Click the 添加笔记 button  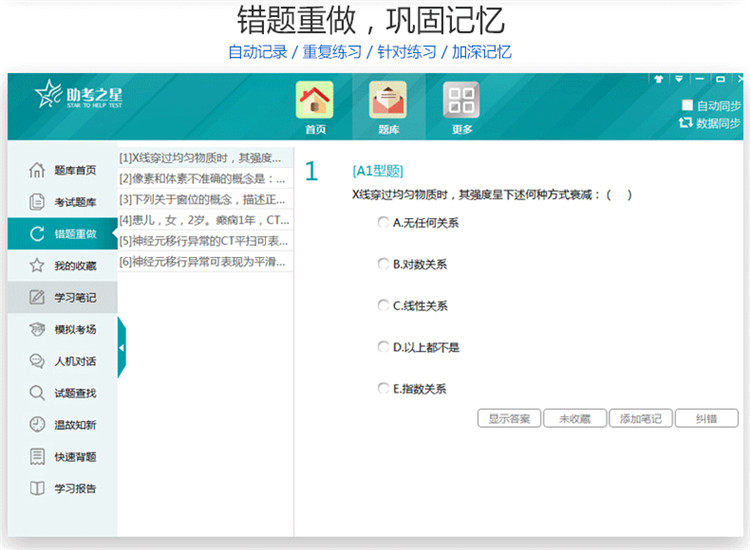pyautogui.click(x=641, y=418)
